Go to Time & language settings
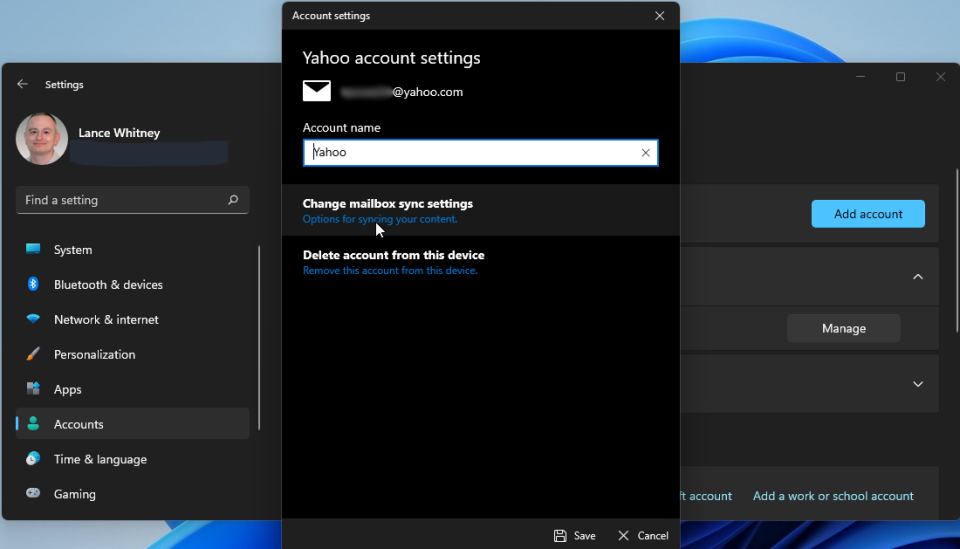The width and height of the screenshot is (960, 549). 100,460
